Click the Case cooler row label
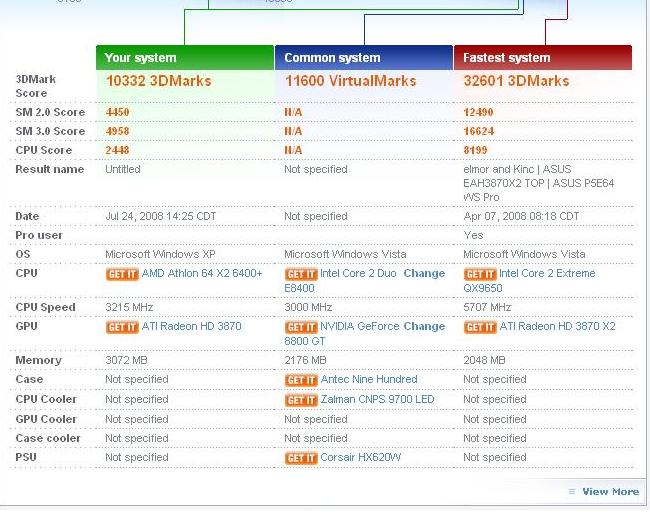The height and width of the screenshot is (512, 650). coord(48,438)
